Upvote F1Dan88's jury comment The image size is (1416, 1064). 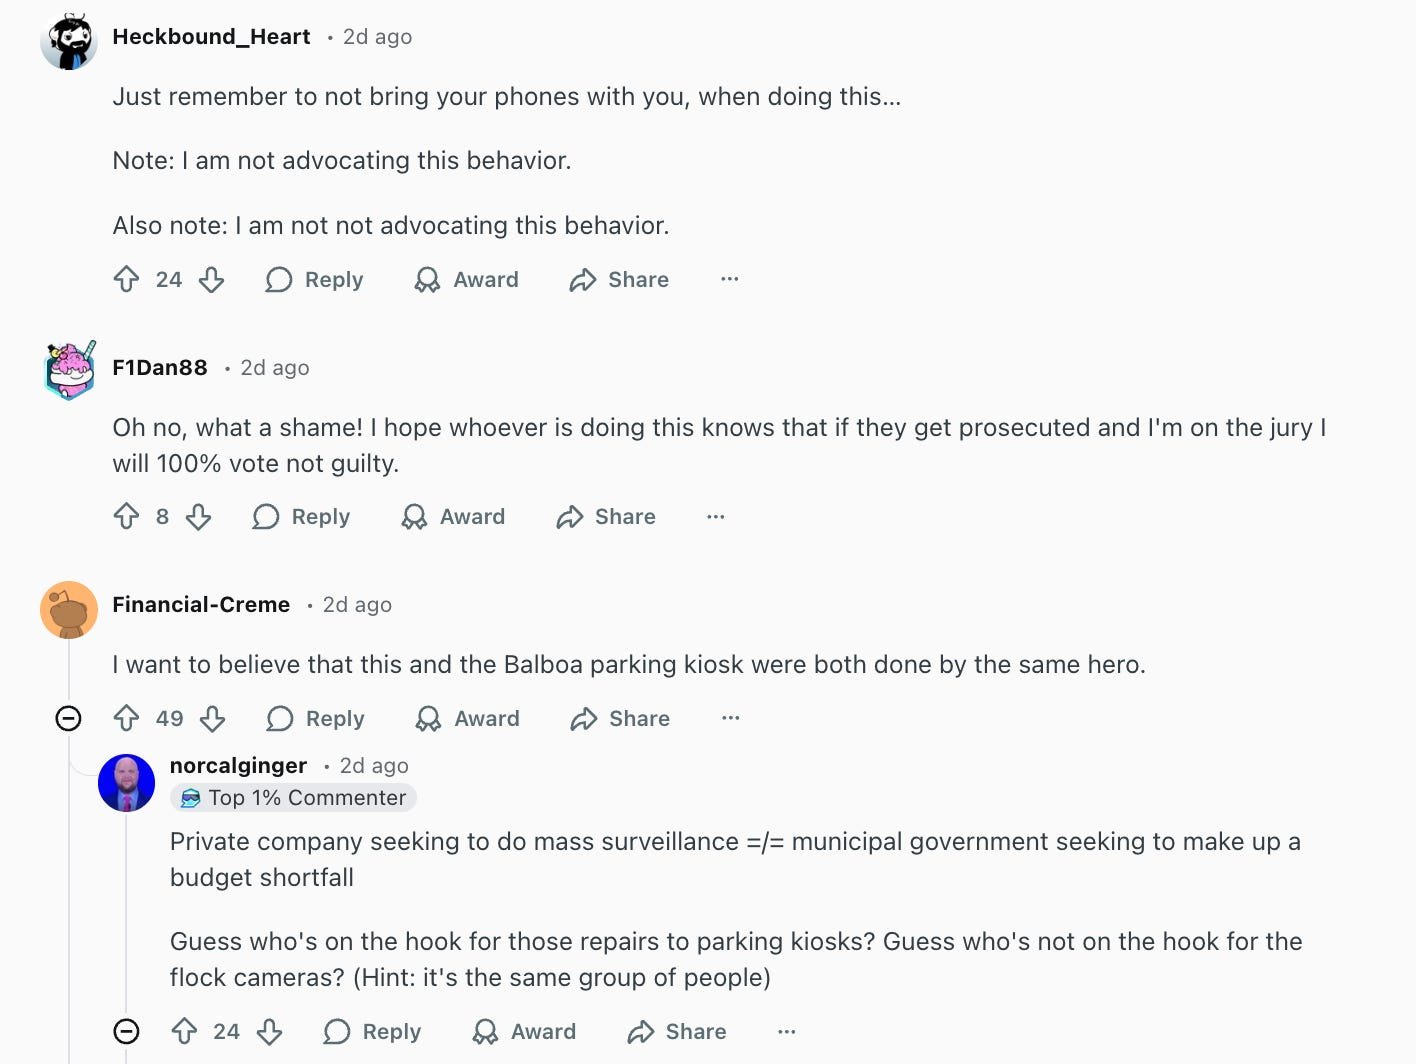pos(126,516)
